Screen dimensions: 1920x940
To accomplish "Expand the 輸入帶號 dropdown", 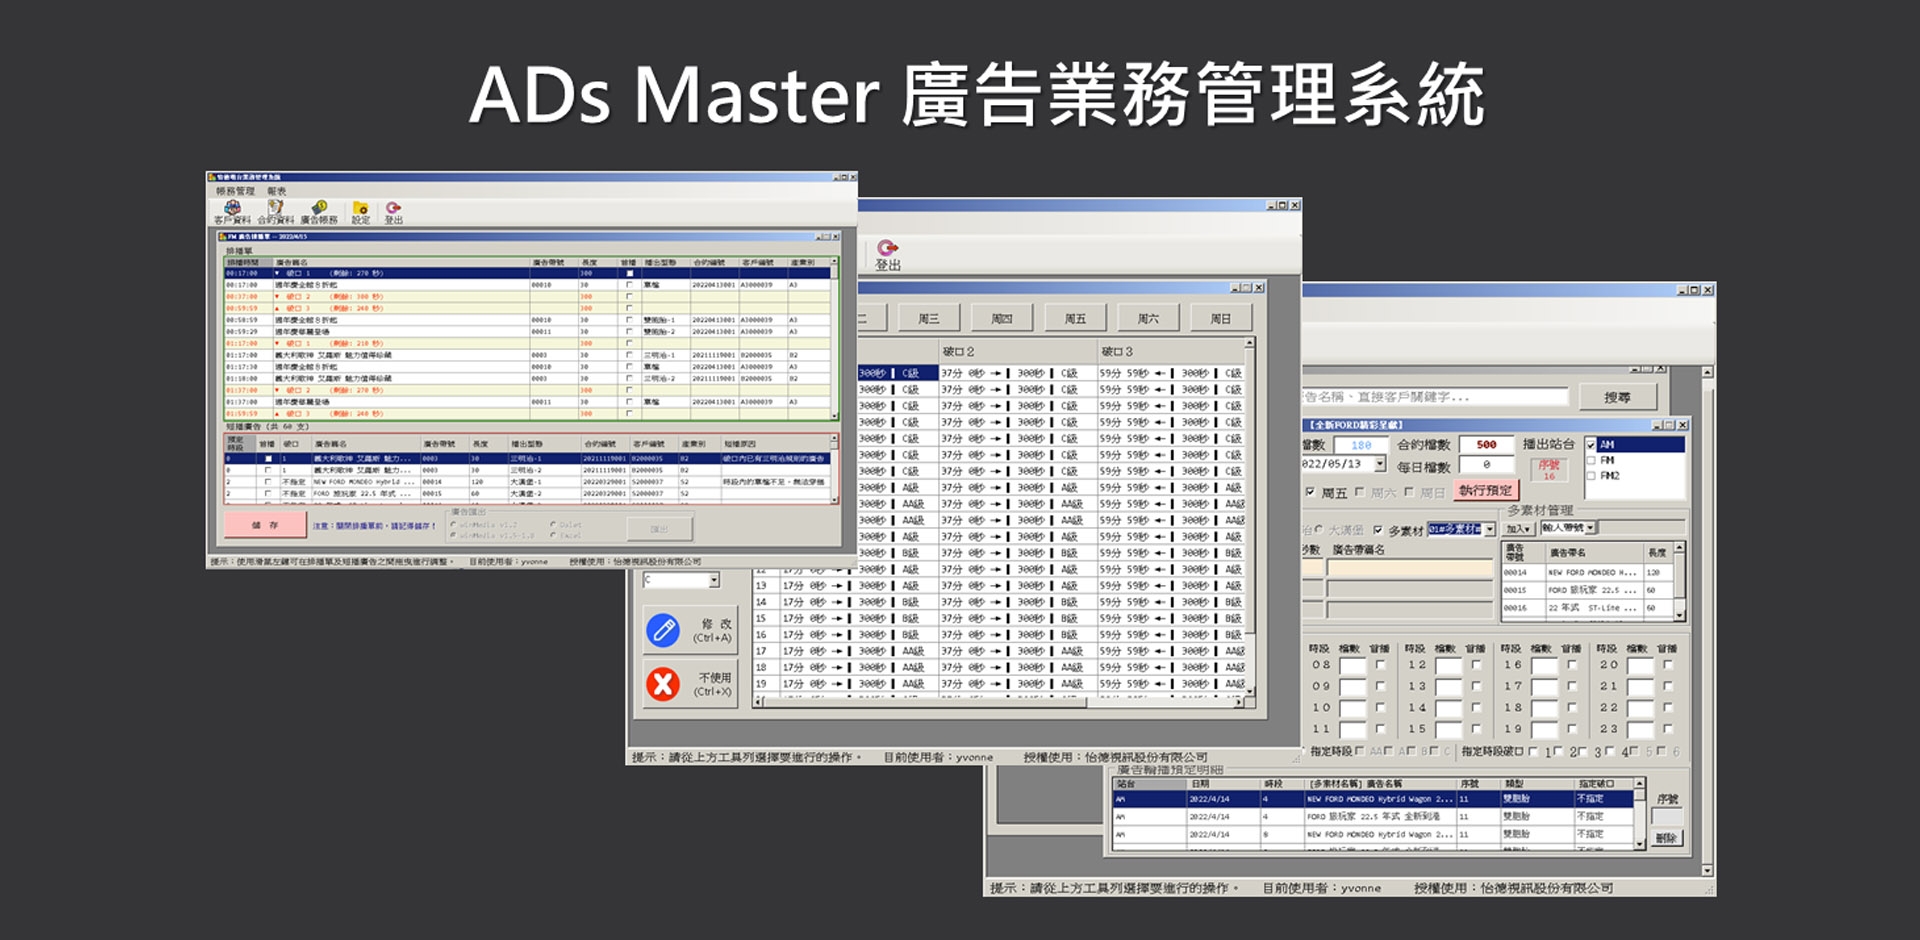I will click(1591, 528).
